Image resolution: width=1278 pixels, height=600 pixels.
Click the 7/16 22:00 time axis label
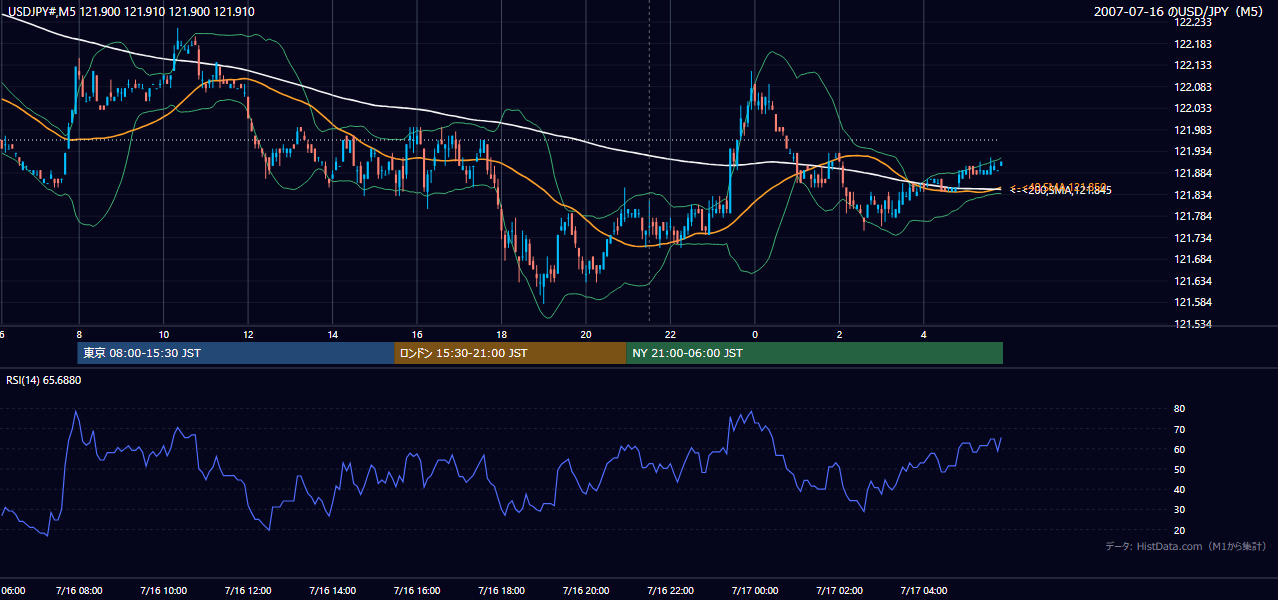click(x=670, y=591)
